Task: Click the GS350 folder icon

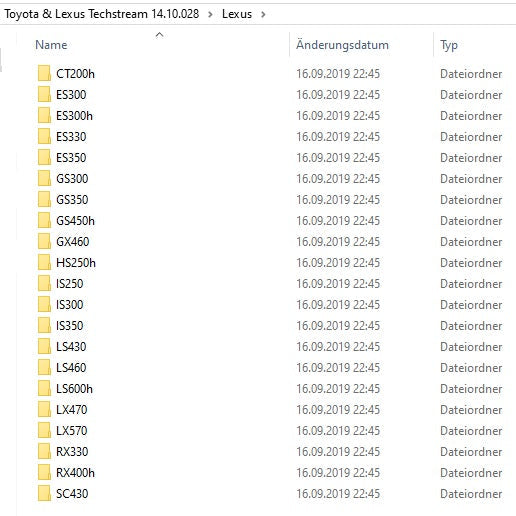Action: point(44,199)
